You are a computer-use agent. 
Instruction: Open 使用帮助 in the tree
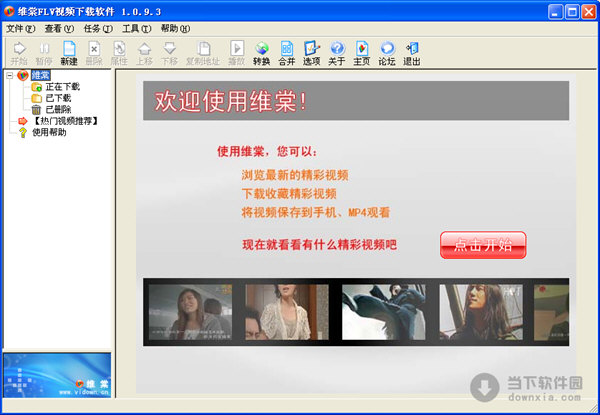pos(49,133)
